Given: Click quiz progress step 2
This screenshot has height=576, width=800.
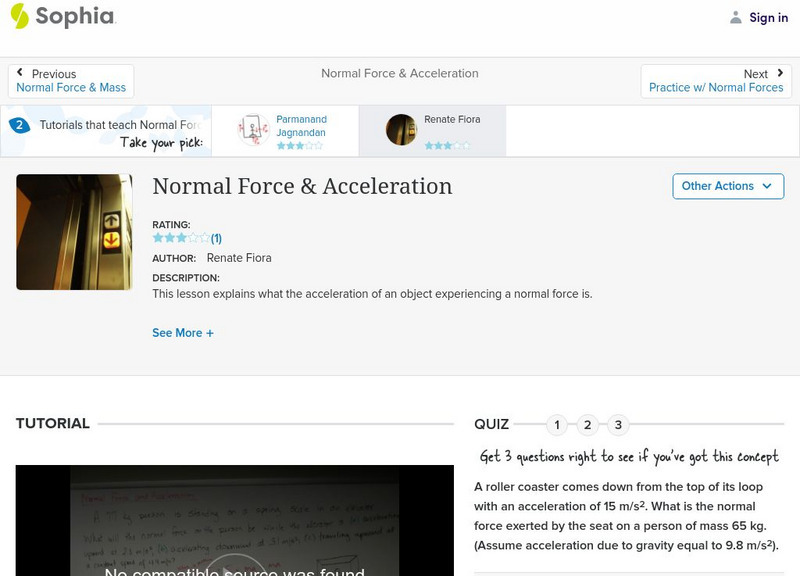Looking at the screenshot, I should (x=587, y=424).
